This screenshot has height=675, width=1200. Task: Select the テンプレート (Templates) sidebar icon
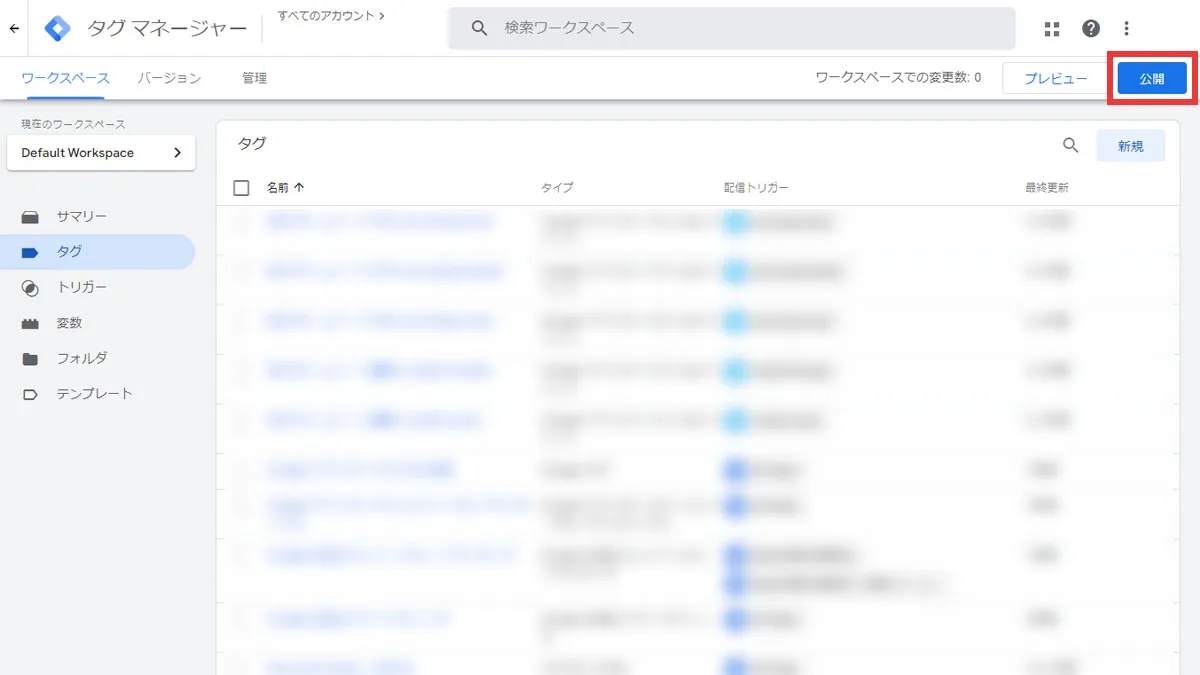[31, 393]
